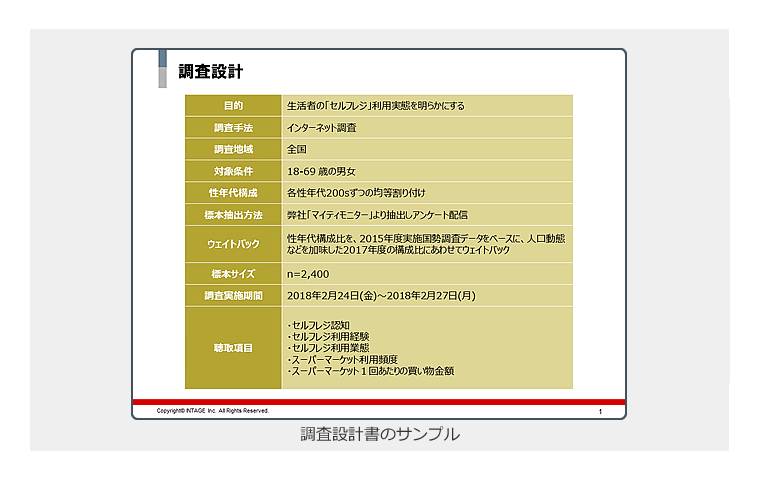Select the 標本抽出方法 label cell
The height and width of the screenshot is (480, 760).
[x=233, y=215]
